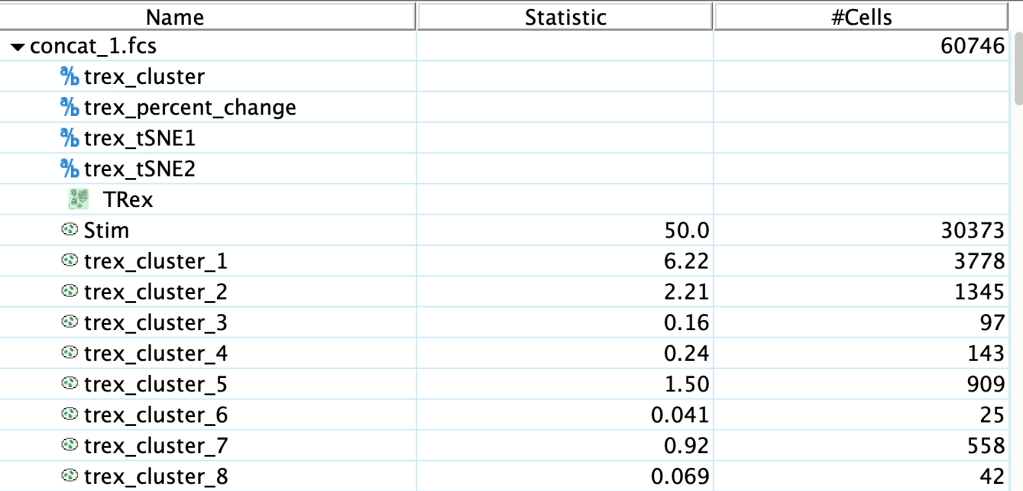
Task: Click the Stim gate icon
Action: pos(69,231)
